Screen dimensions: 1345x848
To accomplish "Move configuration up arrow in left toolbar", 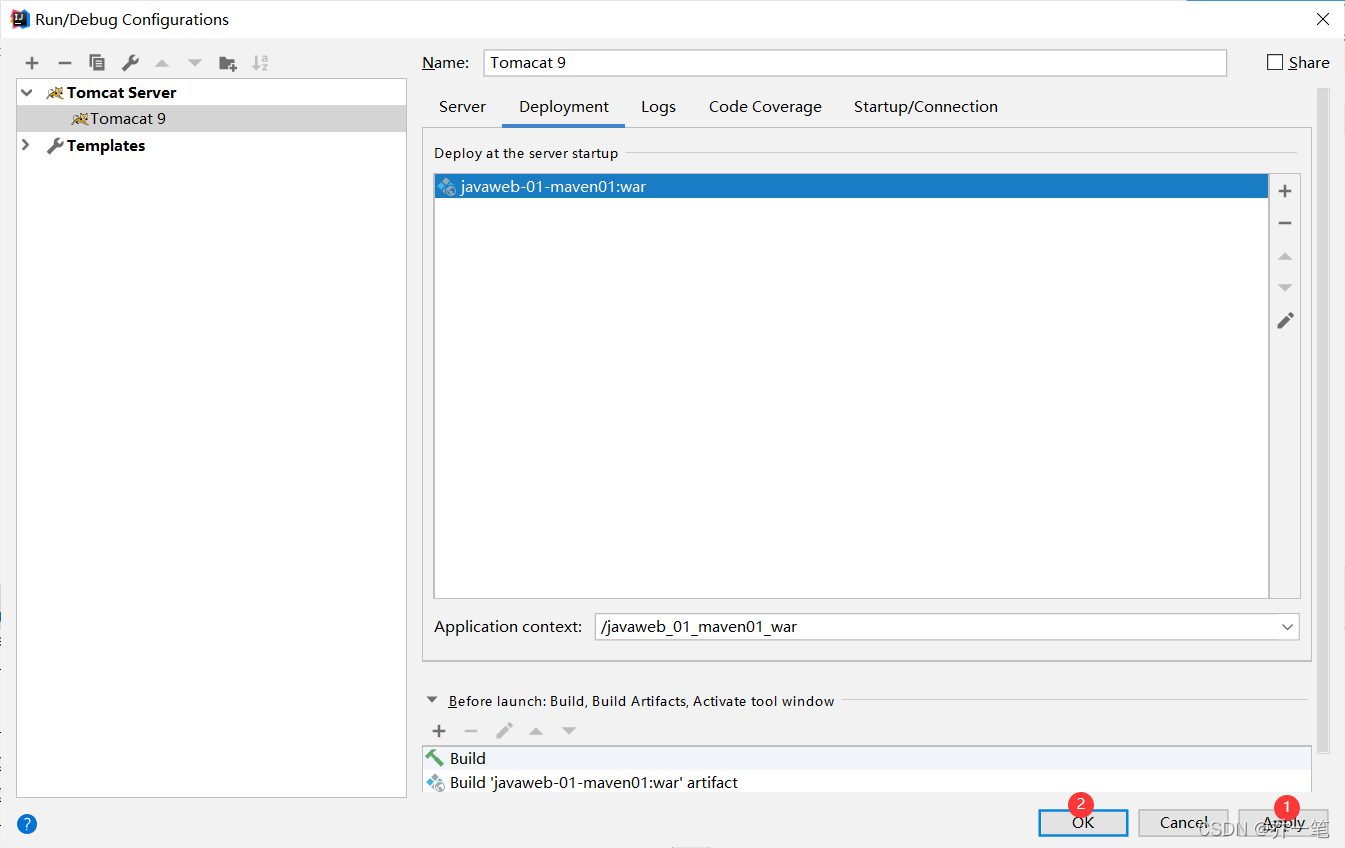I will (x=162, y=63).
